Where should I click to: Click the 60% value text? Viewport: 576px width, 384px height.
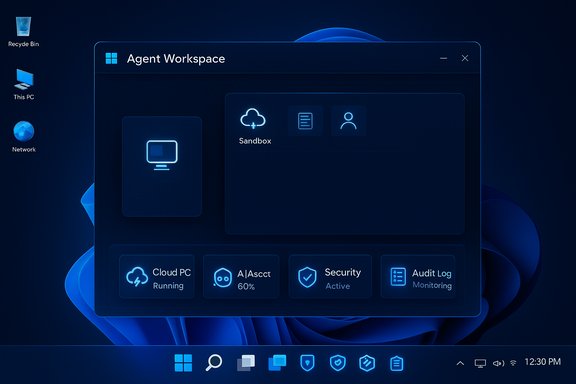pyautogui.click(x=246, y=286)
